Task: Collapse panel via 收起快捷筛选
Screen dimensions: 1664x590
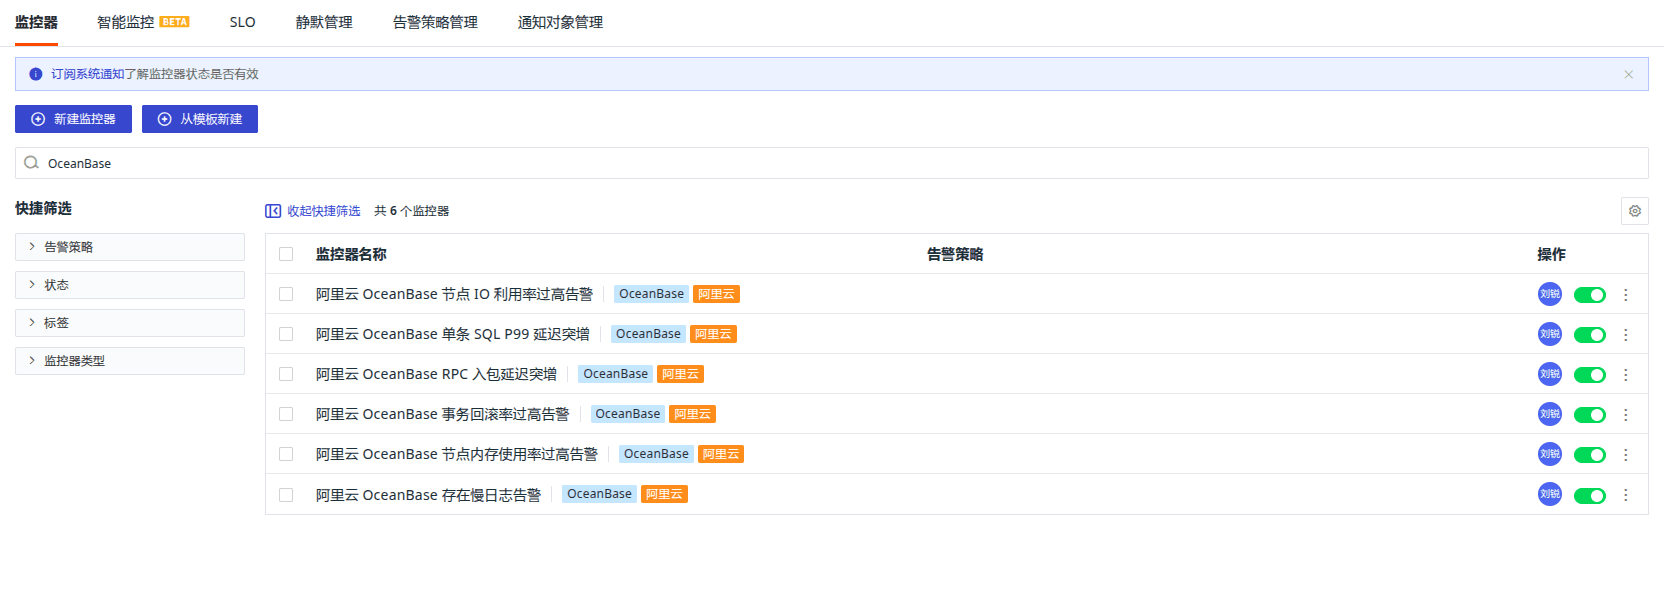Action: click(x=312, y=211)
